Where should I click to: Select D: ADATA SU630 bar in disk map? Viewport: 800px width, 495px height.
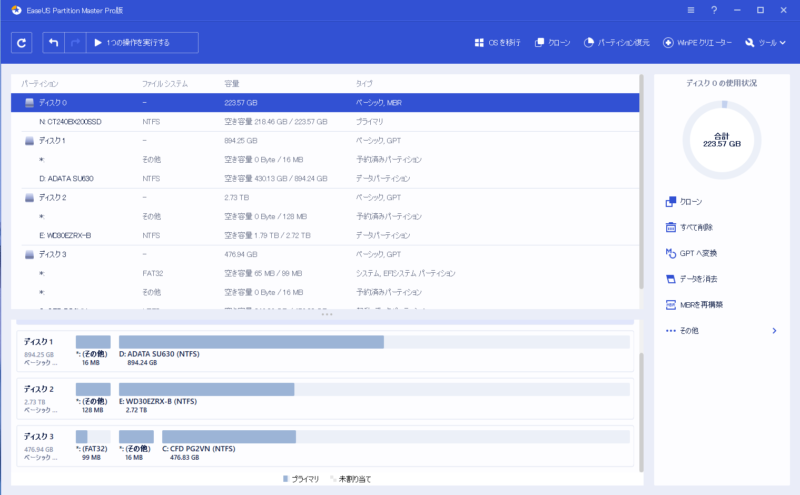374,342
